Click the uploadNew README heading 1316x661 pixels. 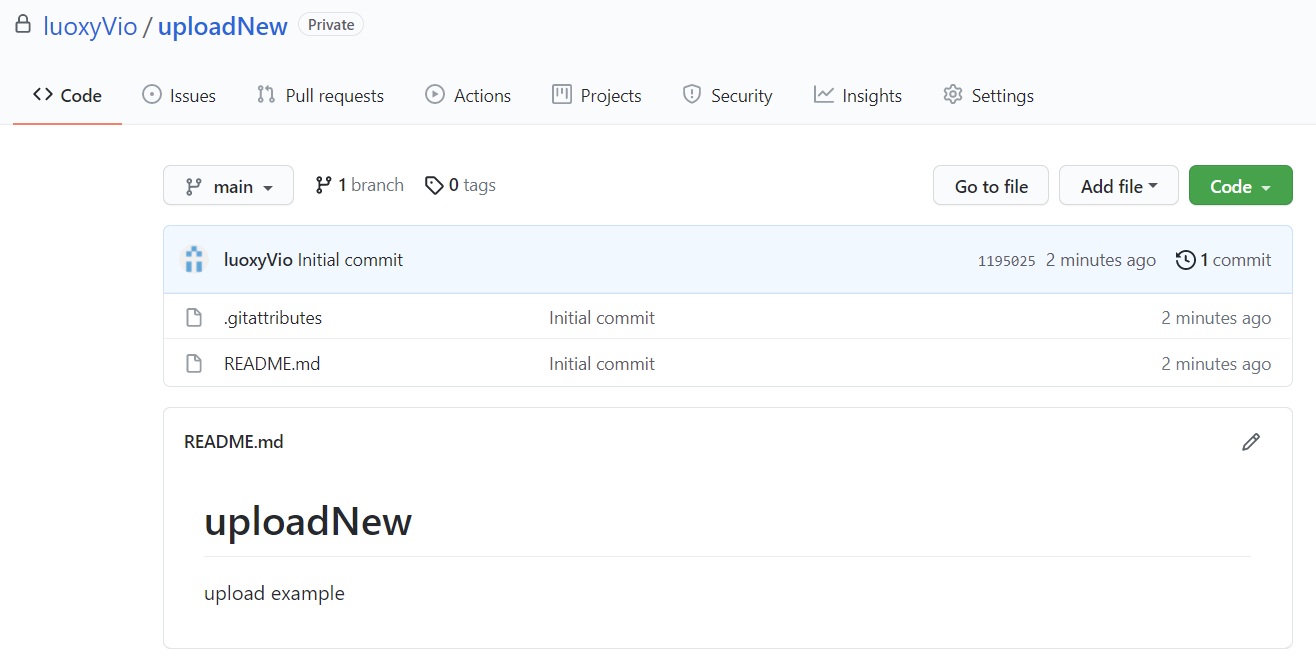click(x=308, y=521)
